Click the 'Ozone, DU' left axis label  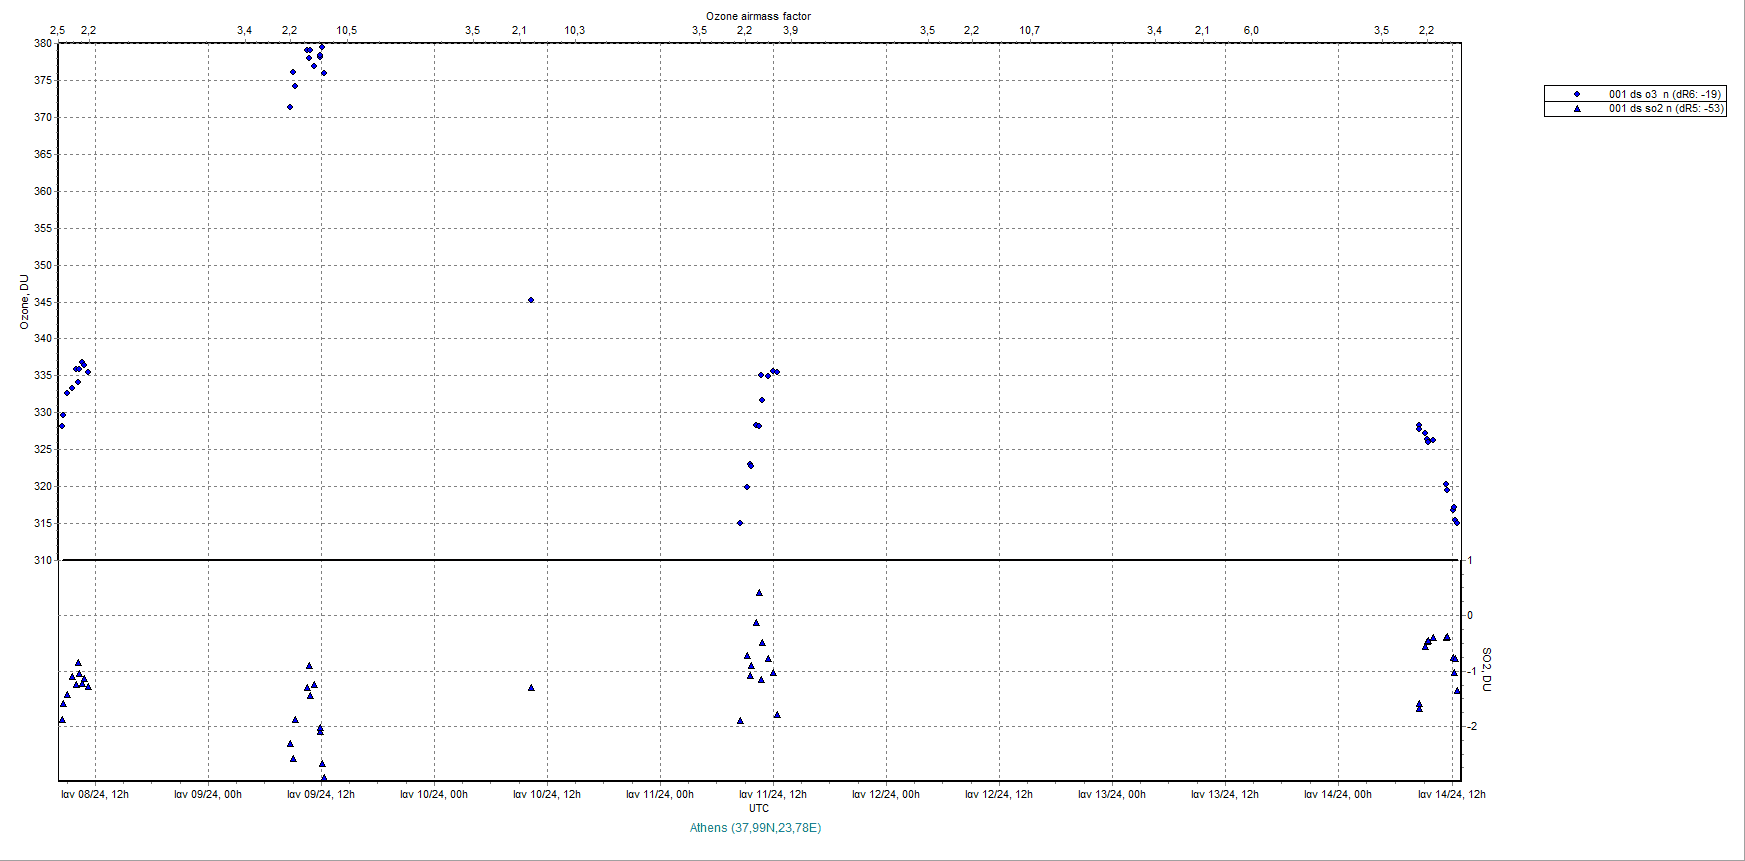pos(24,302)
